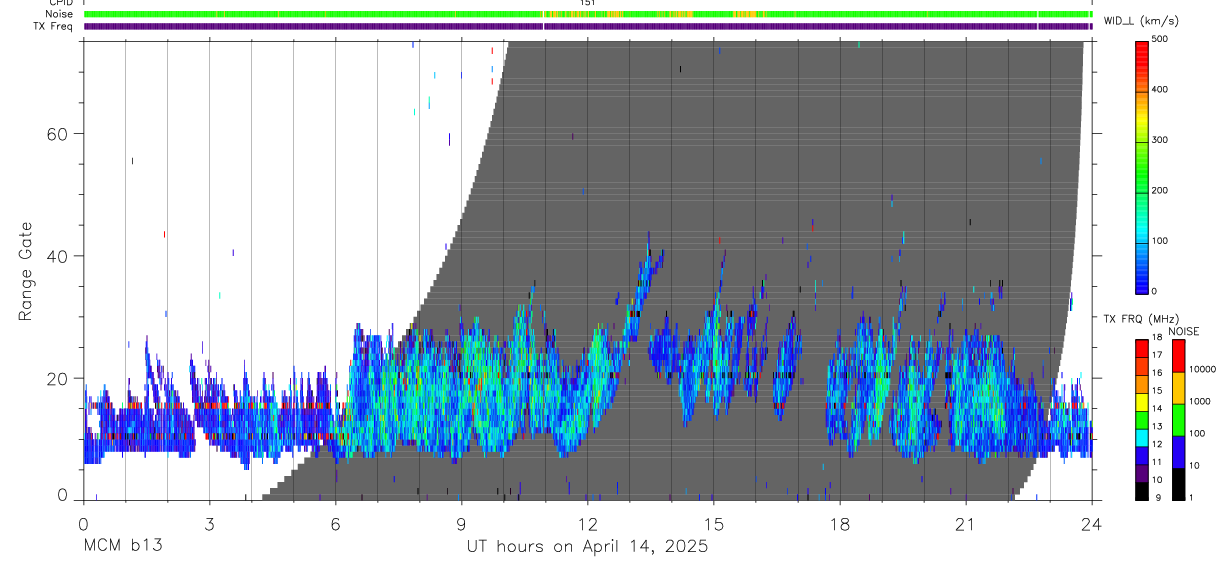Click the x-axis tick label '9'
The width and height of the screenshot is (1228, 567).
click(461, 524)
